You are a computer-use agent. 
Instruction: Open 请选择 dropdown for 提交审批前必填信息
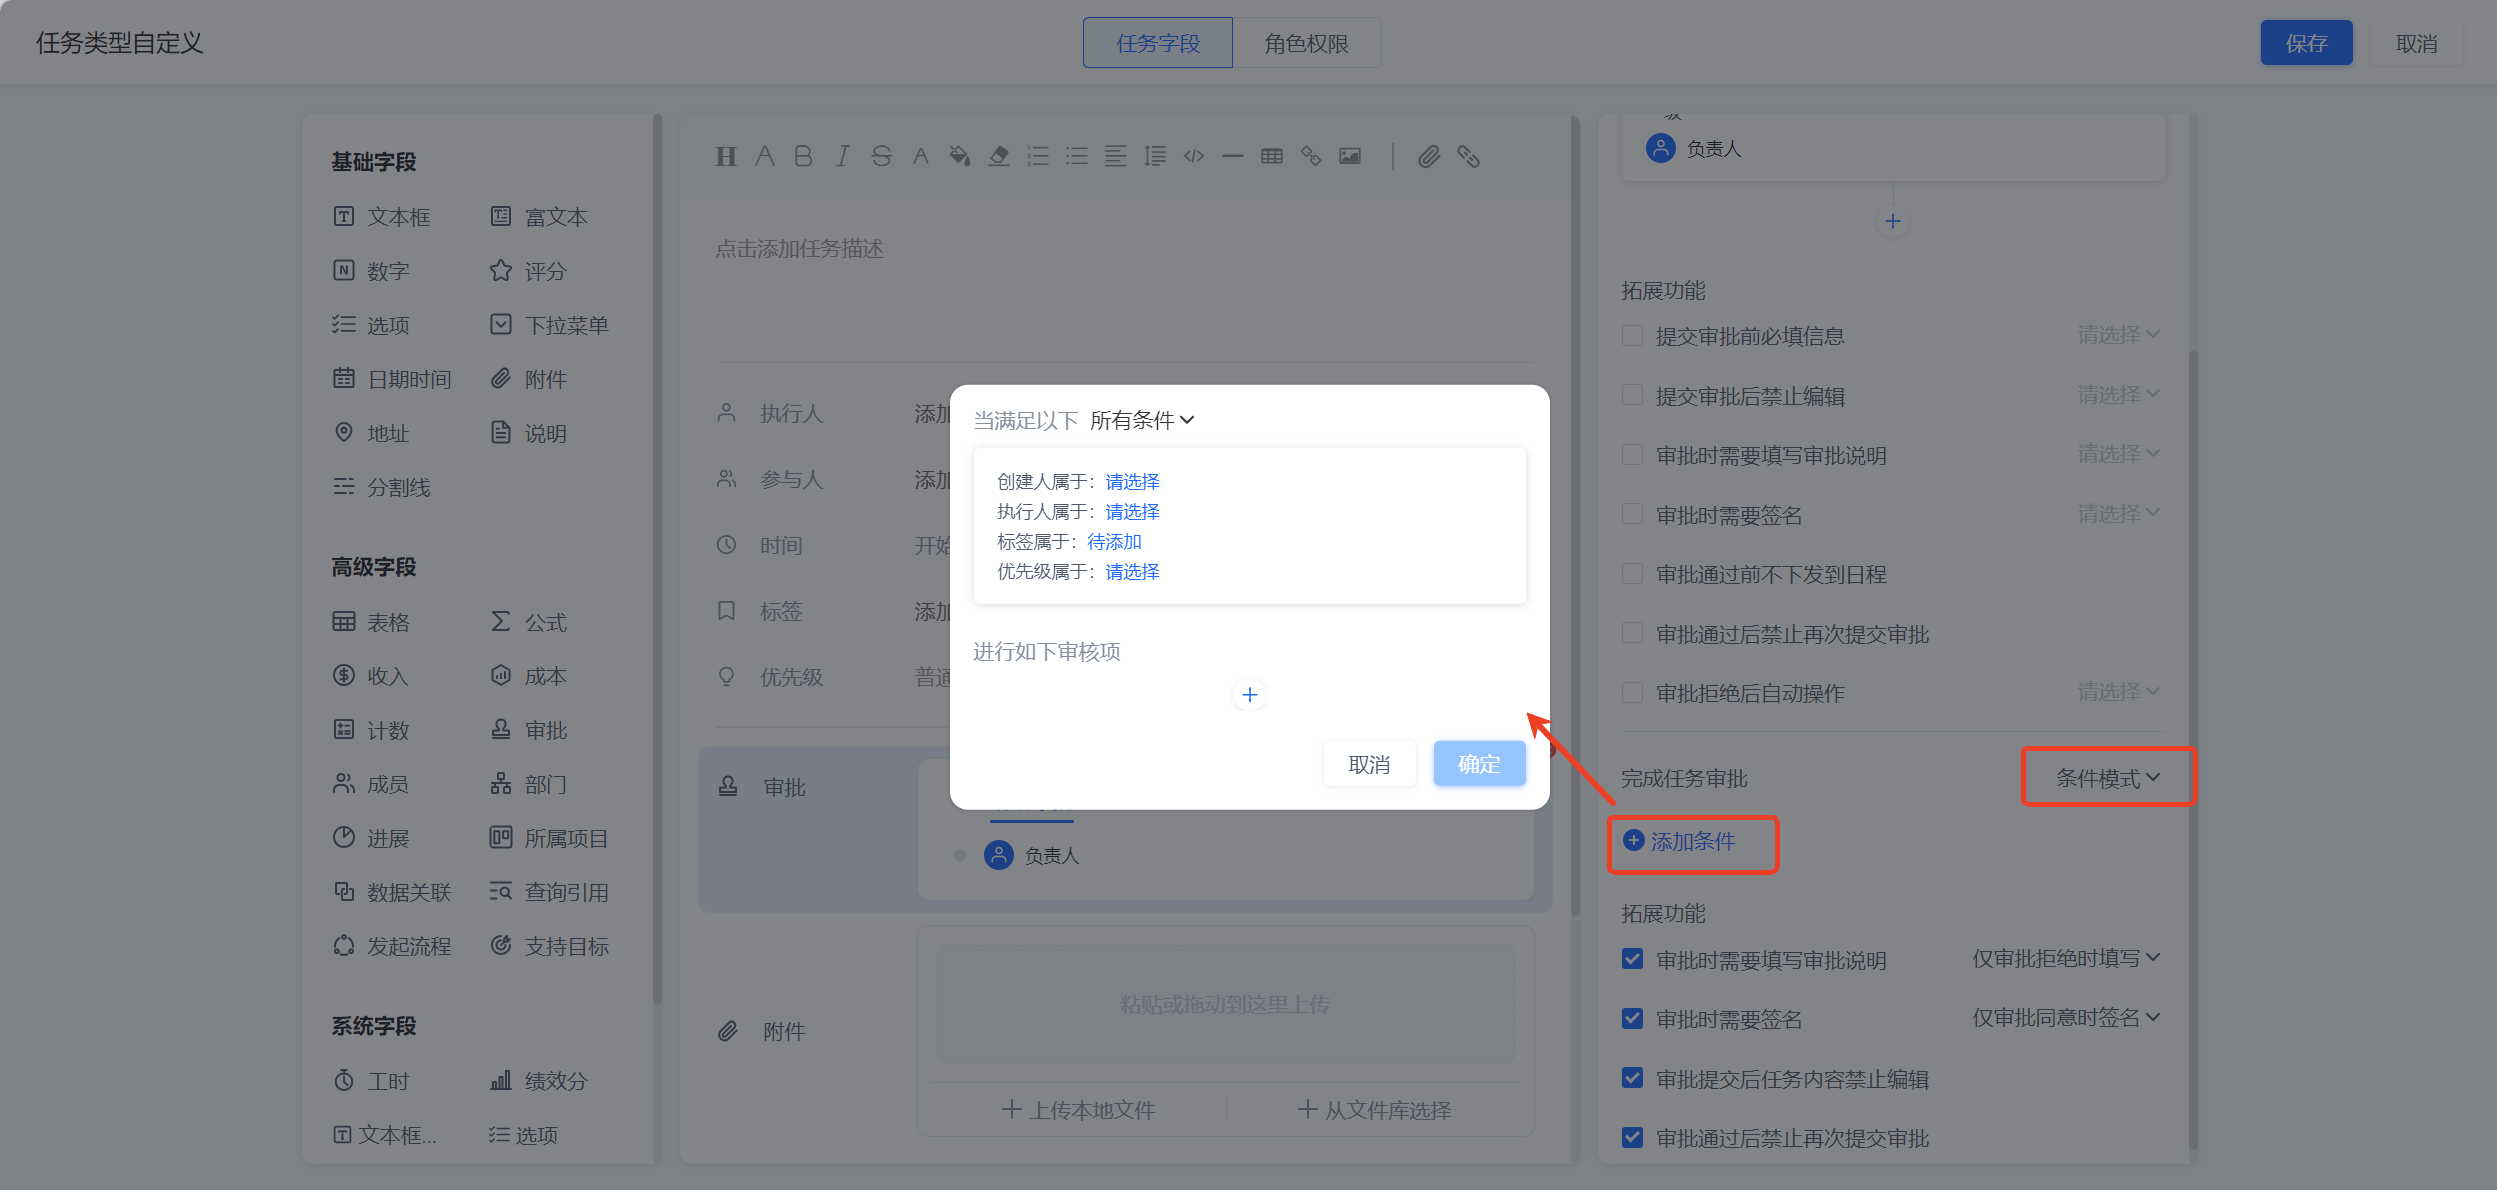[2119, 335]
